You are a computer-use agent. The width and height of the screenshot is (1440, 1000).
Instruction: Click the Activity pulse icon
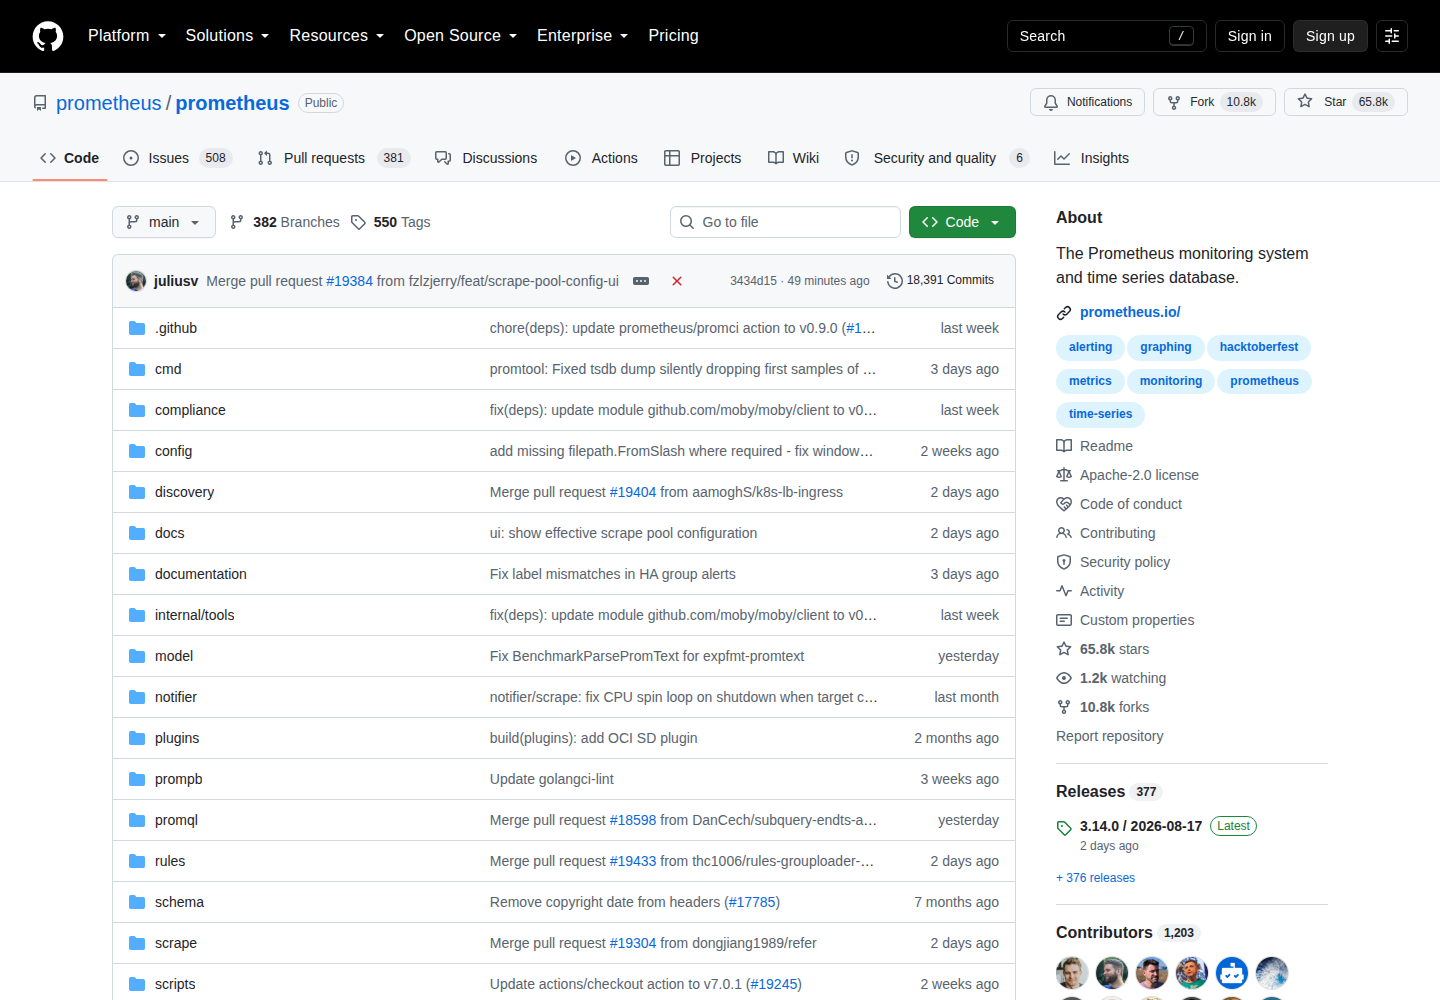pos(1064,591)
